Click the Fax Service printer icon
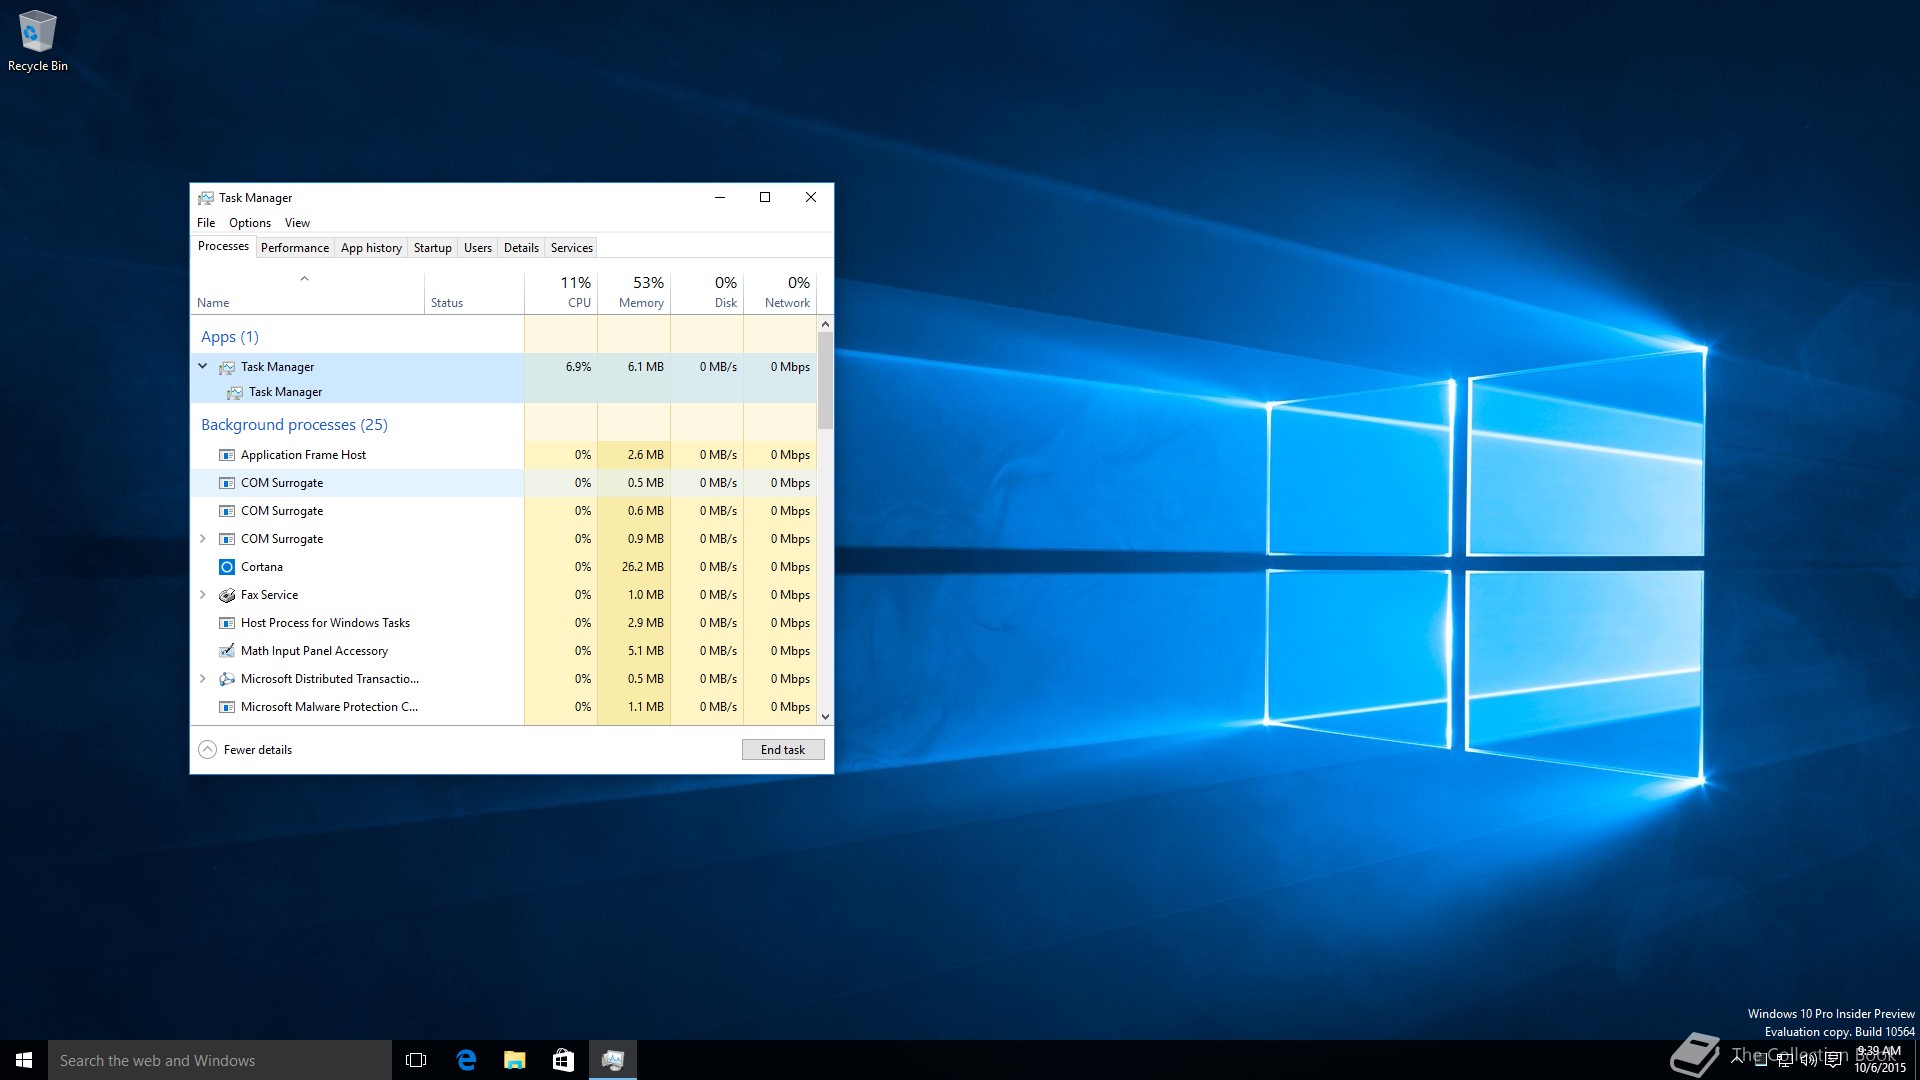 227,595
